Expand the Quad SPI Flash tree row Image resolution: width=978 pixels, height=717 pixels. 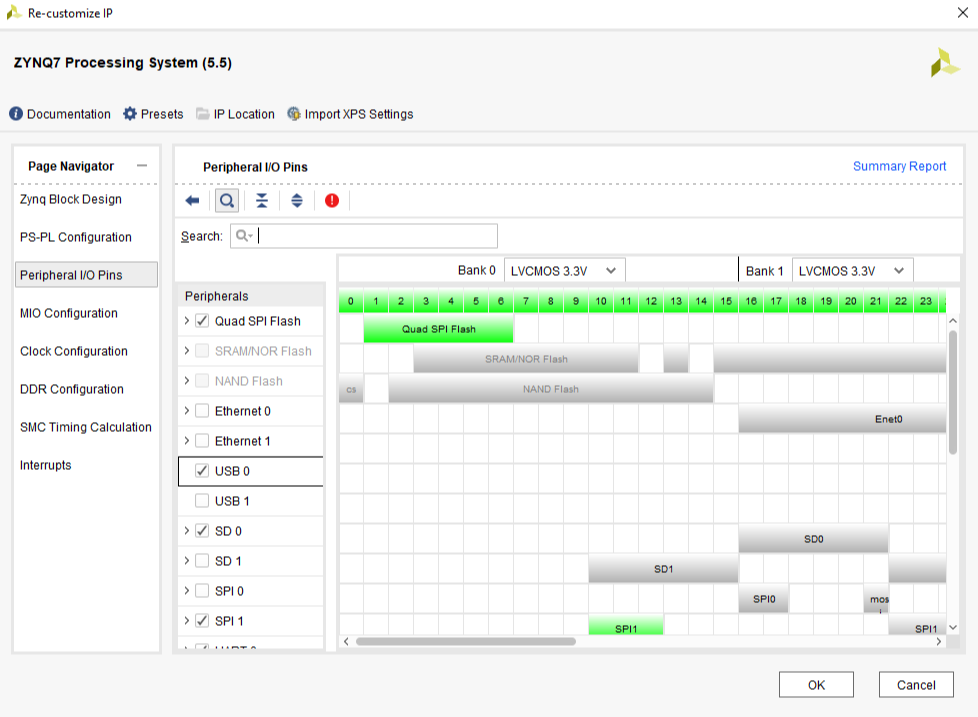pos(186,320)
